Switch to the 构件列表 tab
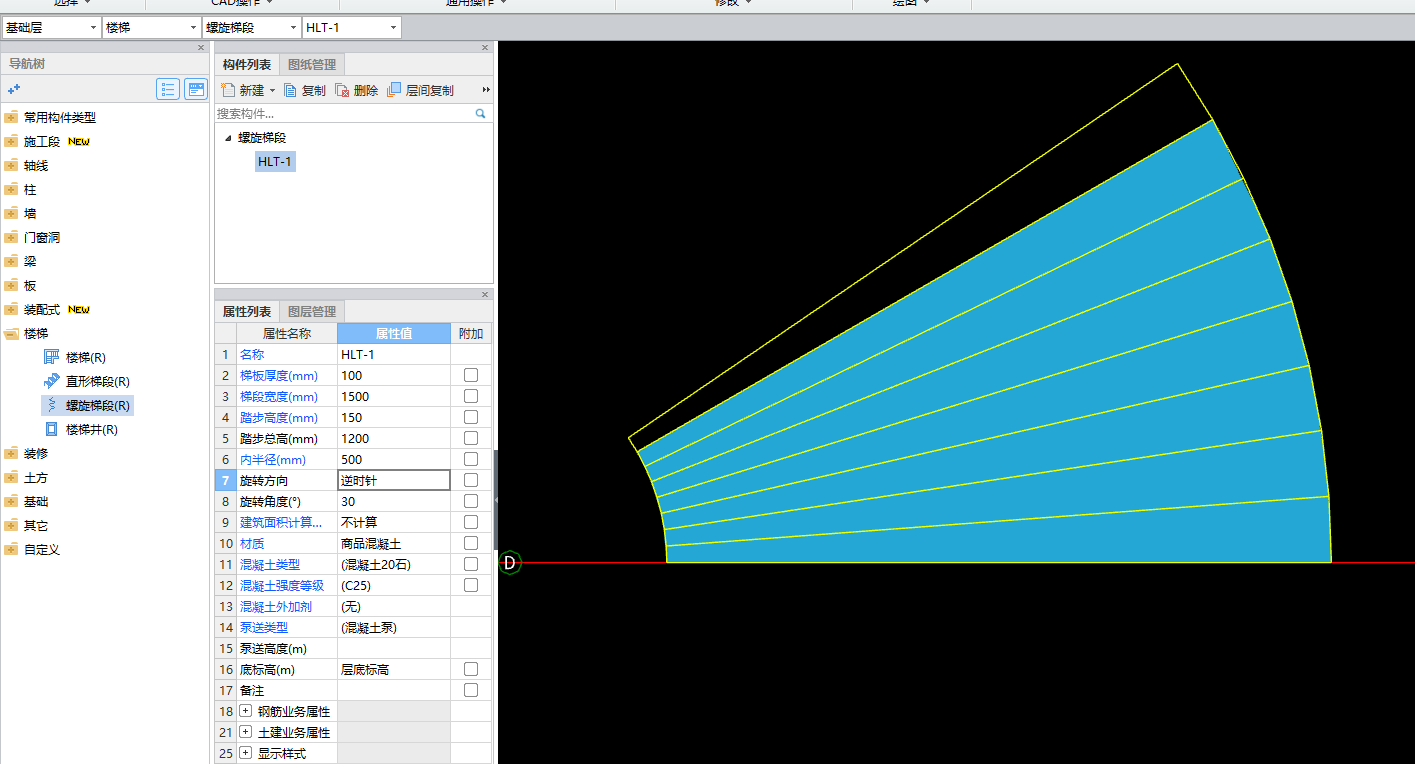The width and height of the screenshot is (1415, 764). coord(247,64)
